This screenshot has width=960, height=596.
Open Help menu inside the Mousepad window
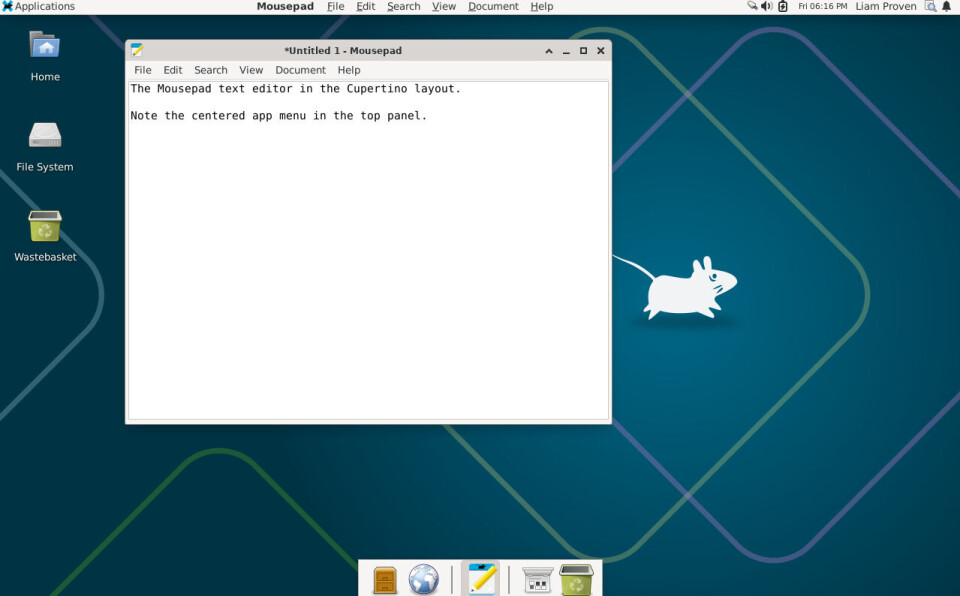point(349,70)
